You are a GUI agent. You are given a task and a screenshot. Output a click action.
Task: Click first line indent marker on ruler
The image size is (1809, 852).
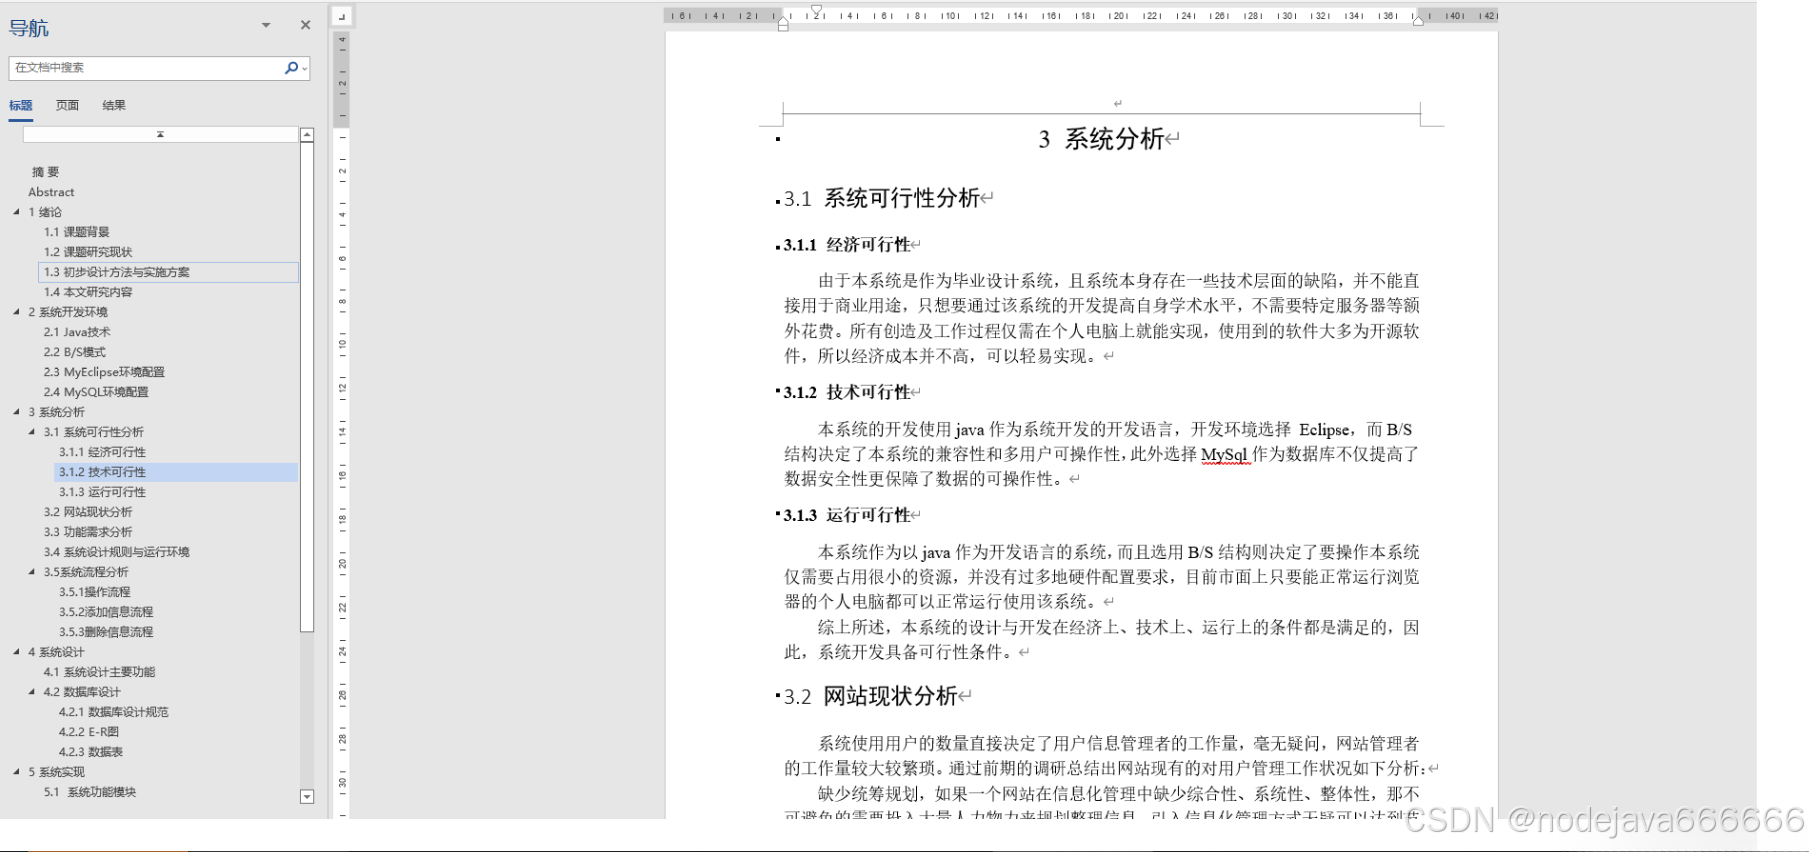click(x=816, y=10)
